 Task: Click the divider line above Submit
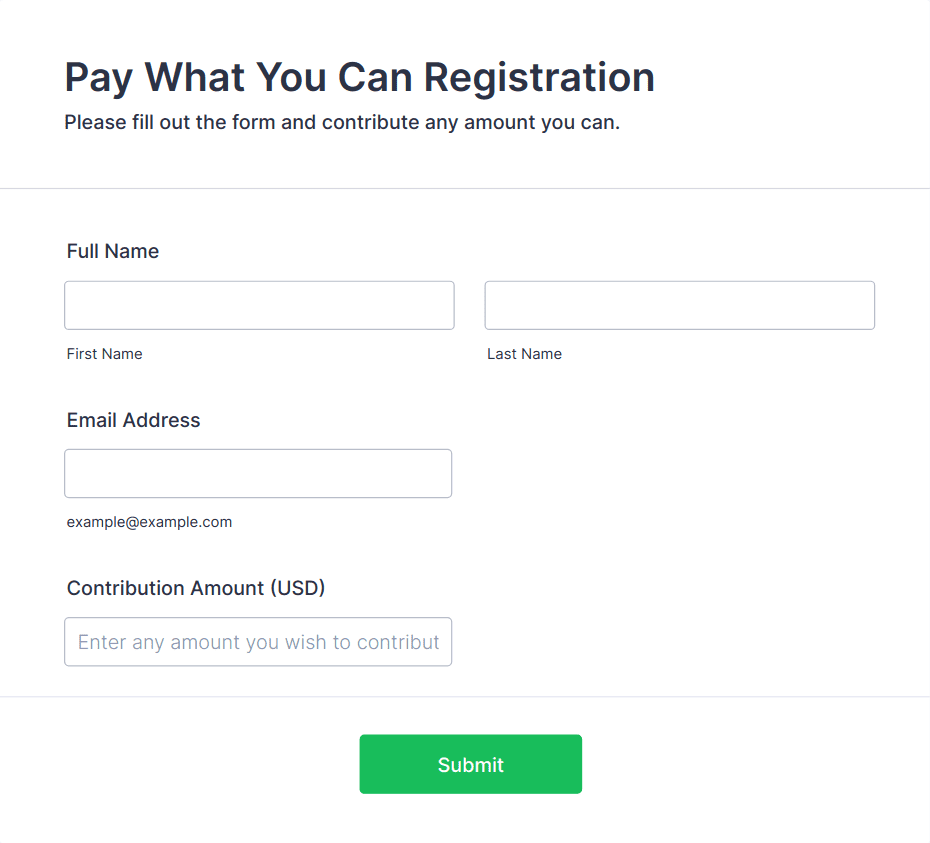465,696
